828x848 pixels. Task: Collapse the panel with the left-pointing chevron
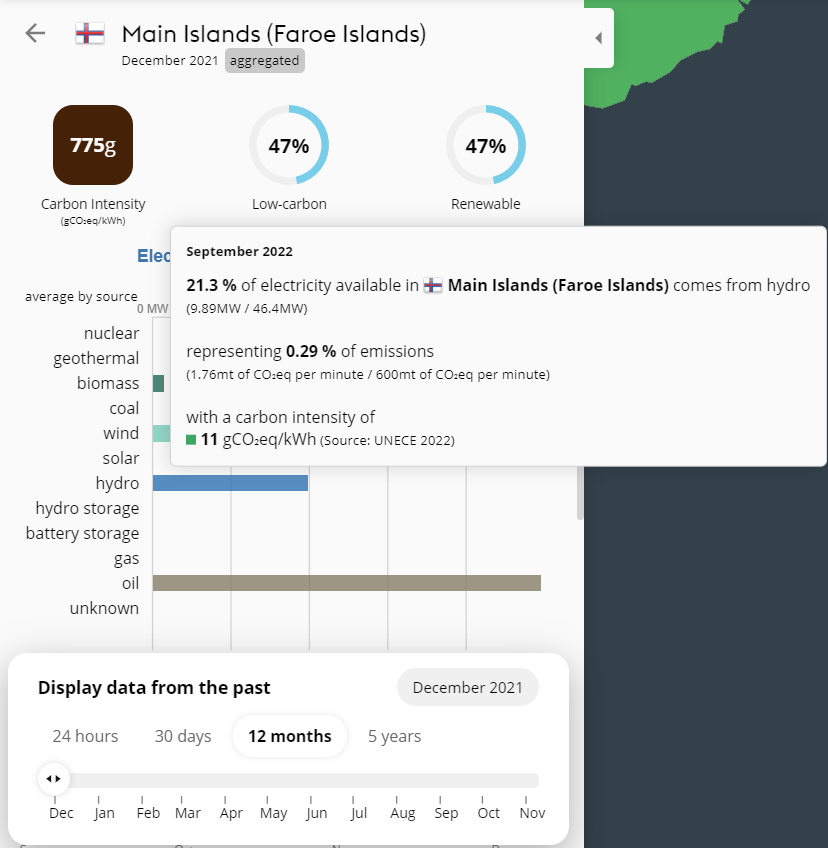click(x=598, y=38)
